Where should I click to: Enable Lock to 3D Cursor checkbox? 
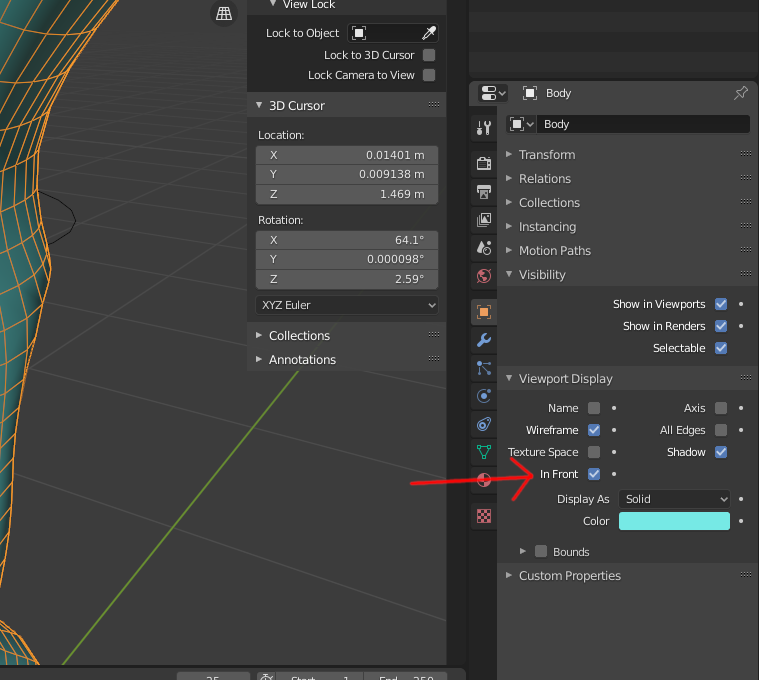(x=429, y=55)
